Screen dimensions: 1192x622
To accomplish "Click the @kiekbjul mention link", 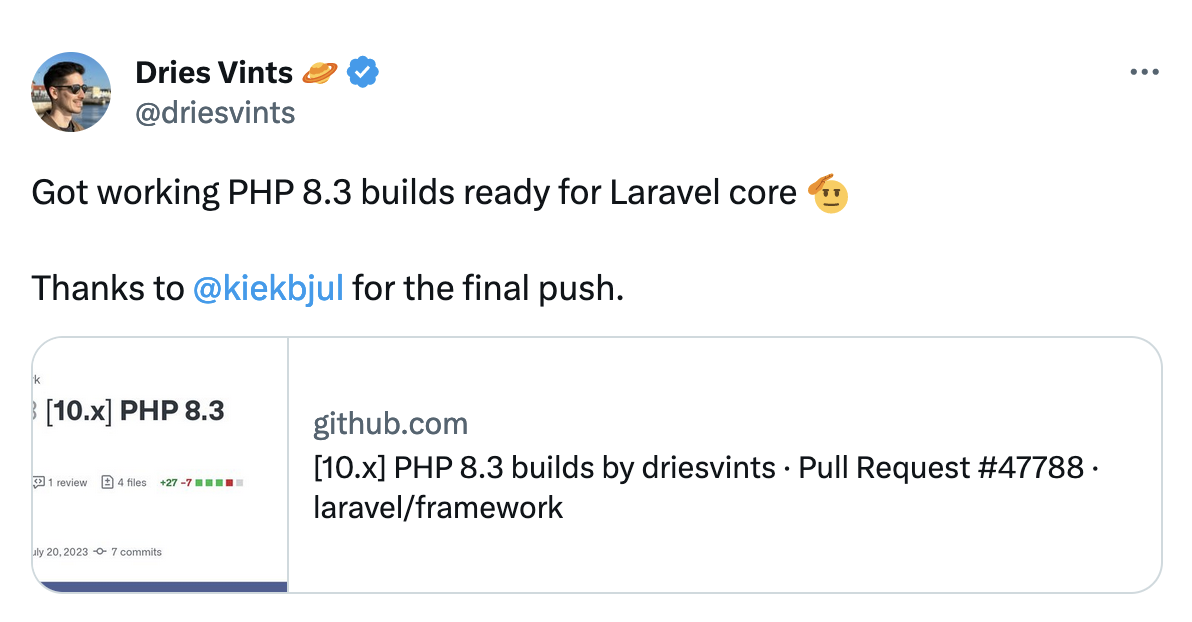I will (268, 288).
